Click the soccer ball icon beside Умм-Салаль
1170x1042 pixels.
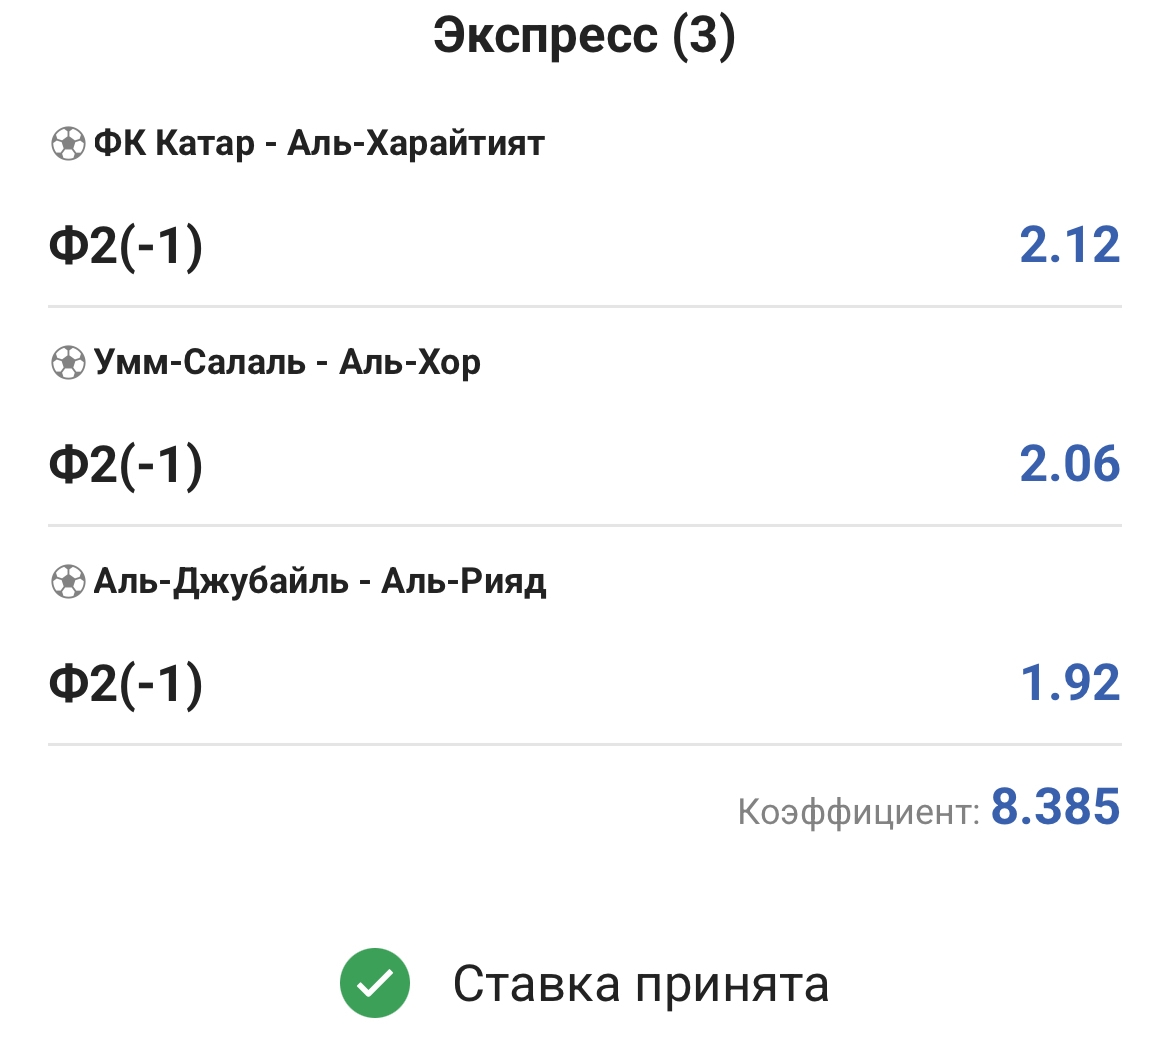(68, 363)
